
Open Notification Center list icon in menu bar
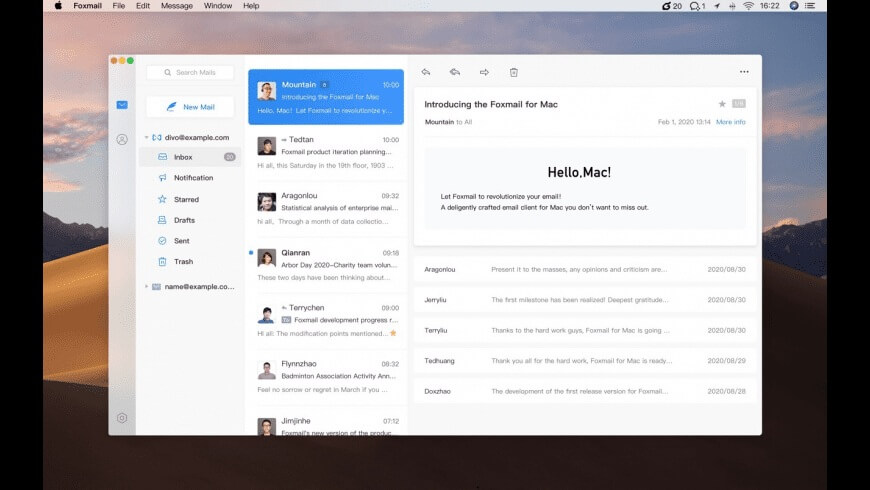coord(810,6)
